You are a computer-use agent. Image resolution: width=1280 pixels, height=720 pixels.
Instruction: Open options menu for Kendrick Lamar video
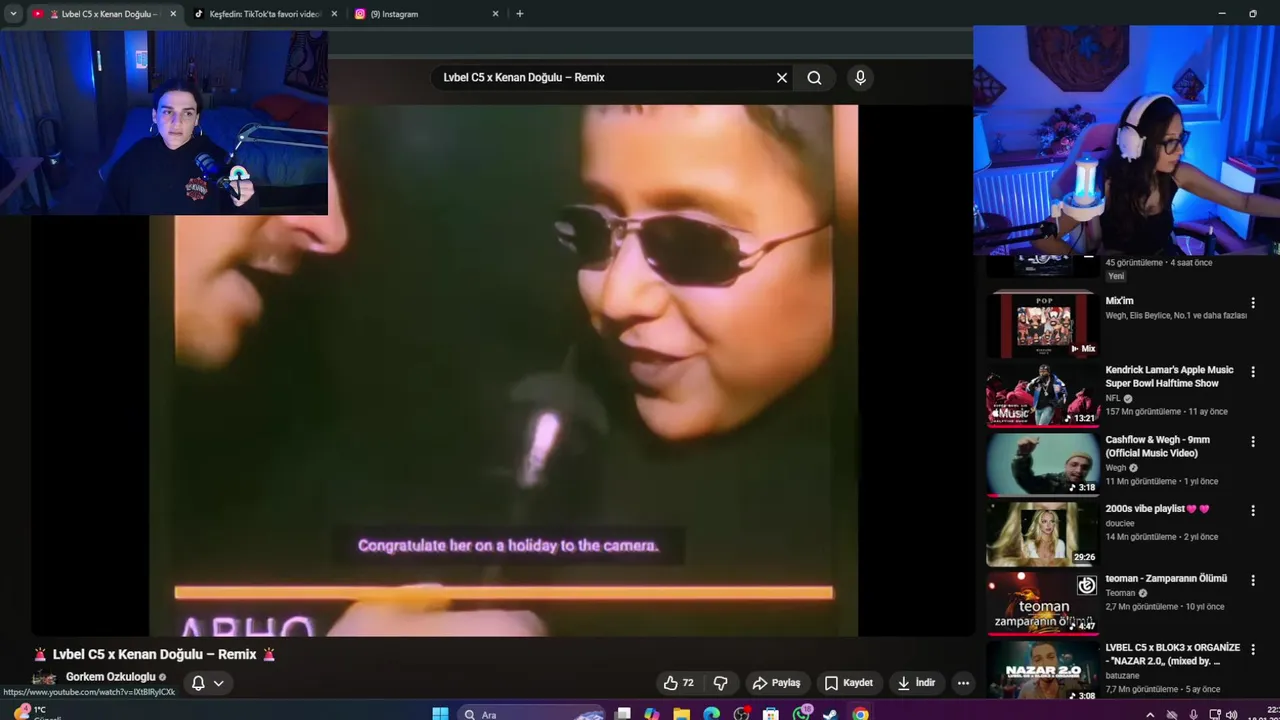tap(1252, 371)
